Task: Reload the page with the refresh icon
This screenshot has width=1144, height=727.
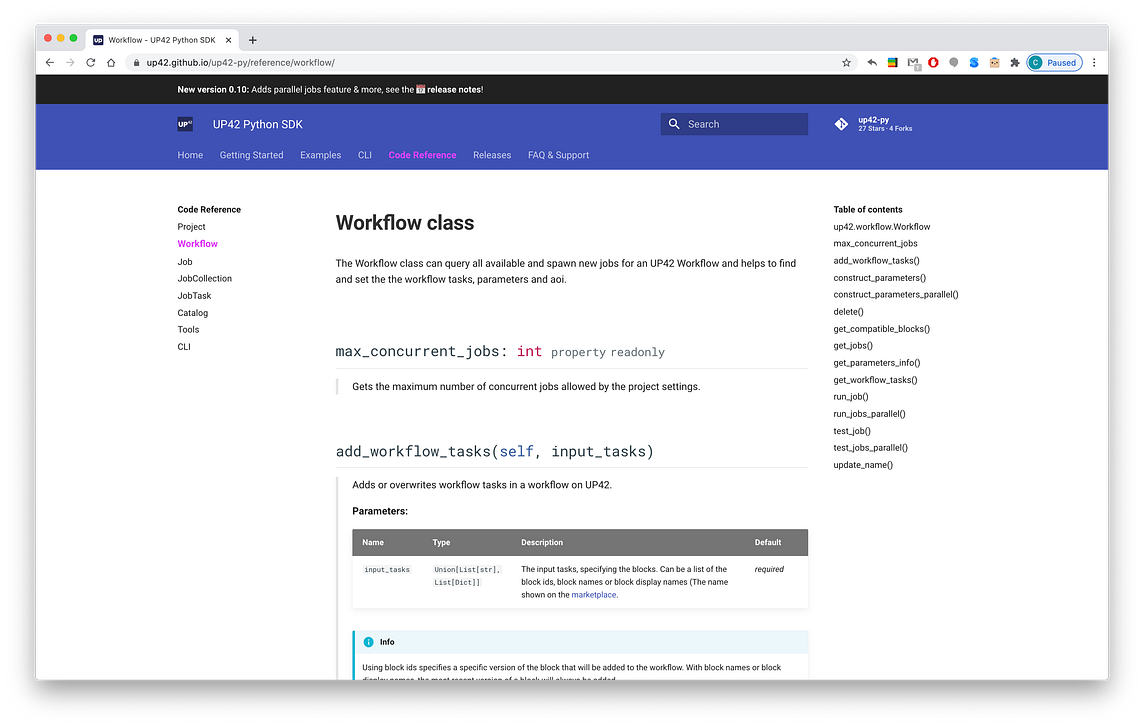Action: [x=90, y=61]
